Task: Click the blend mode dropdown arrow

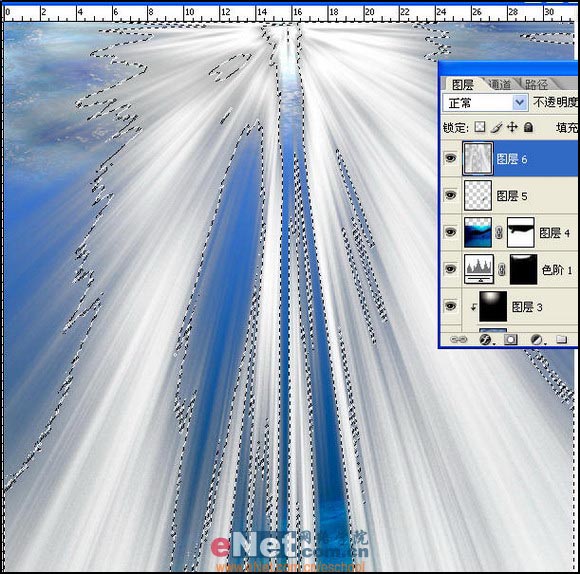Action: (519, 103)
